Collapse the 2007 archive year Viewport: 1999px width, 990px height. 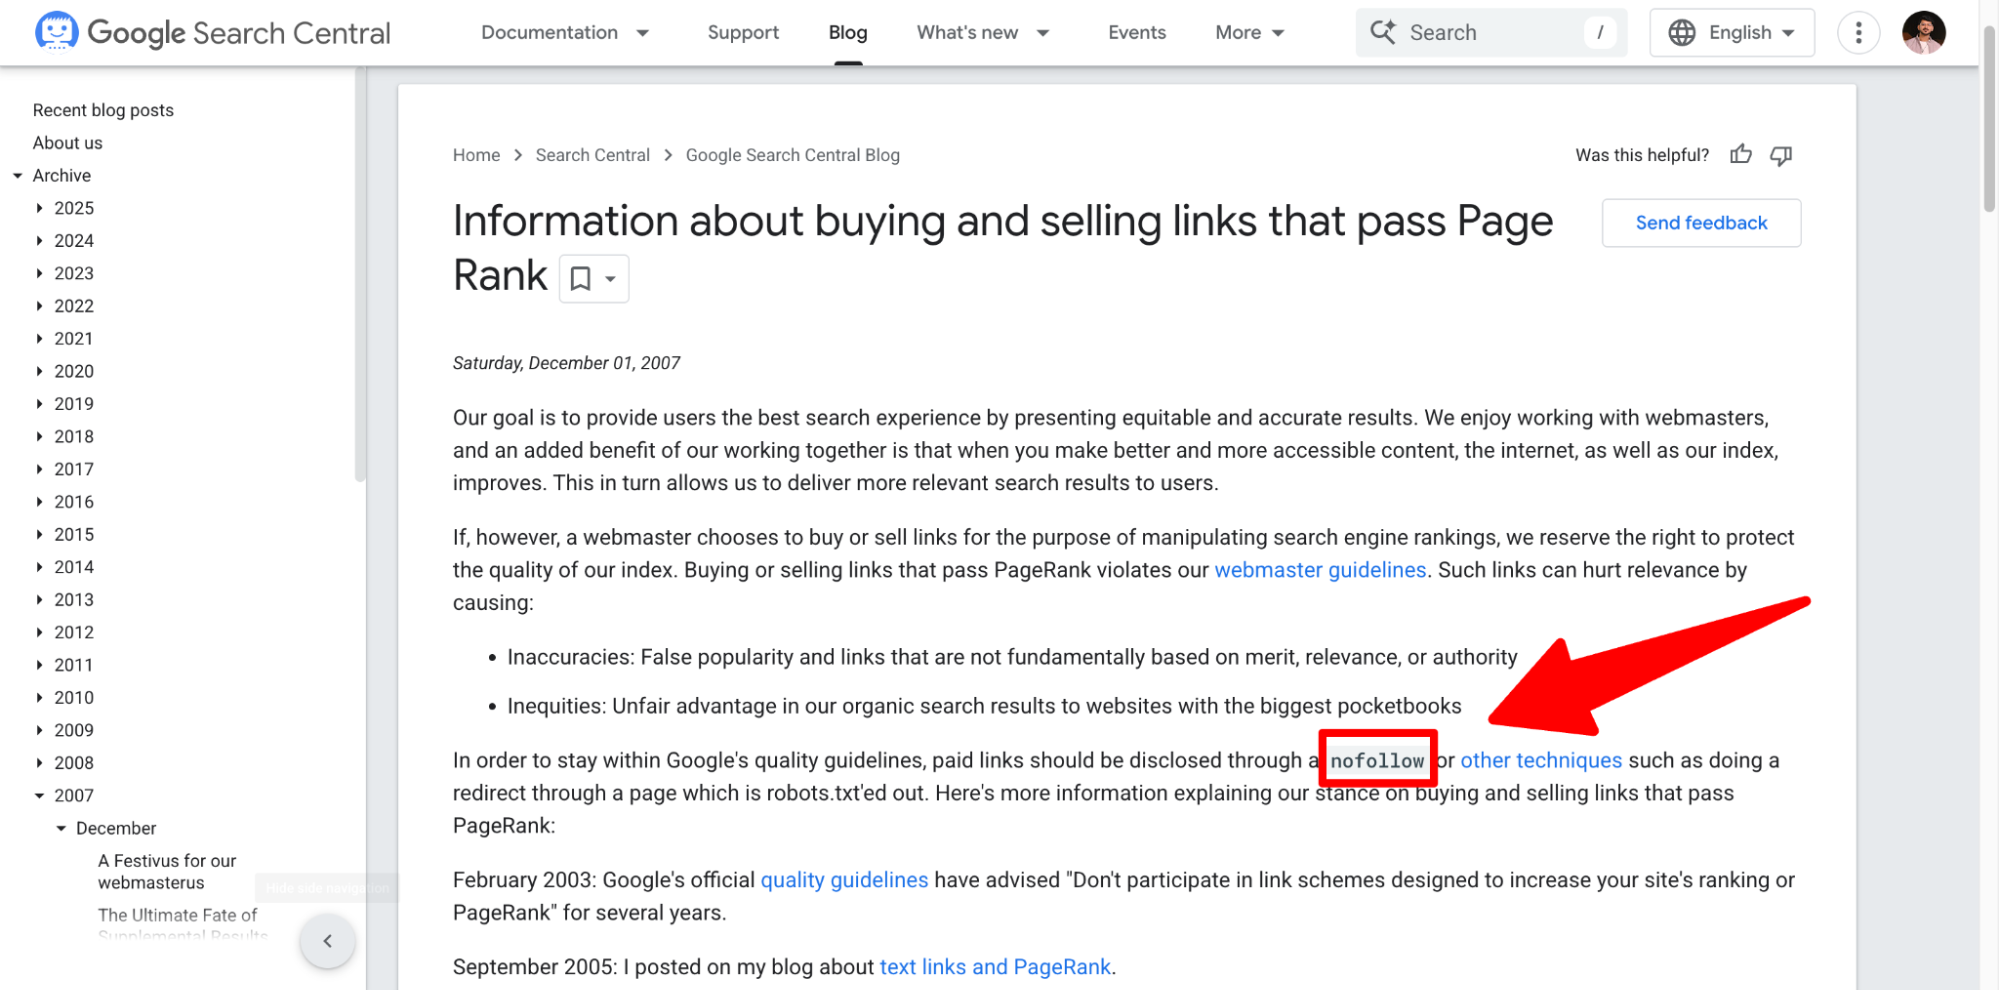(x=39, y=796)
